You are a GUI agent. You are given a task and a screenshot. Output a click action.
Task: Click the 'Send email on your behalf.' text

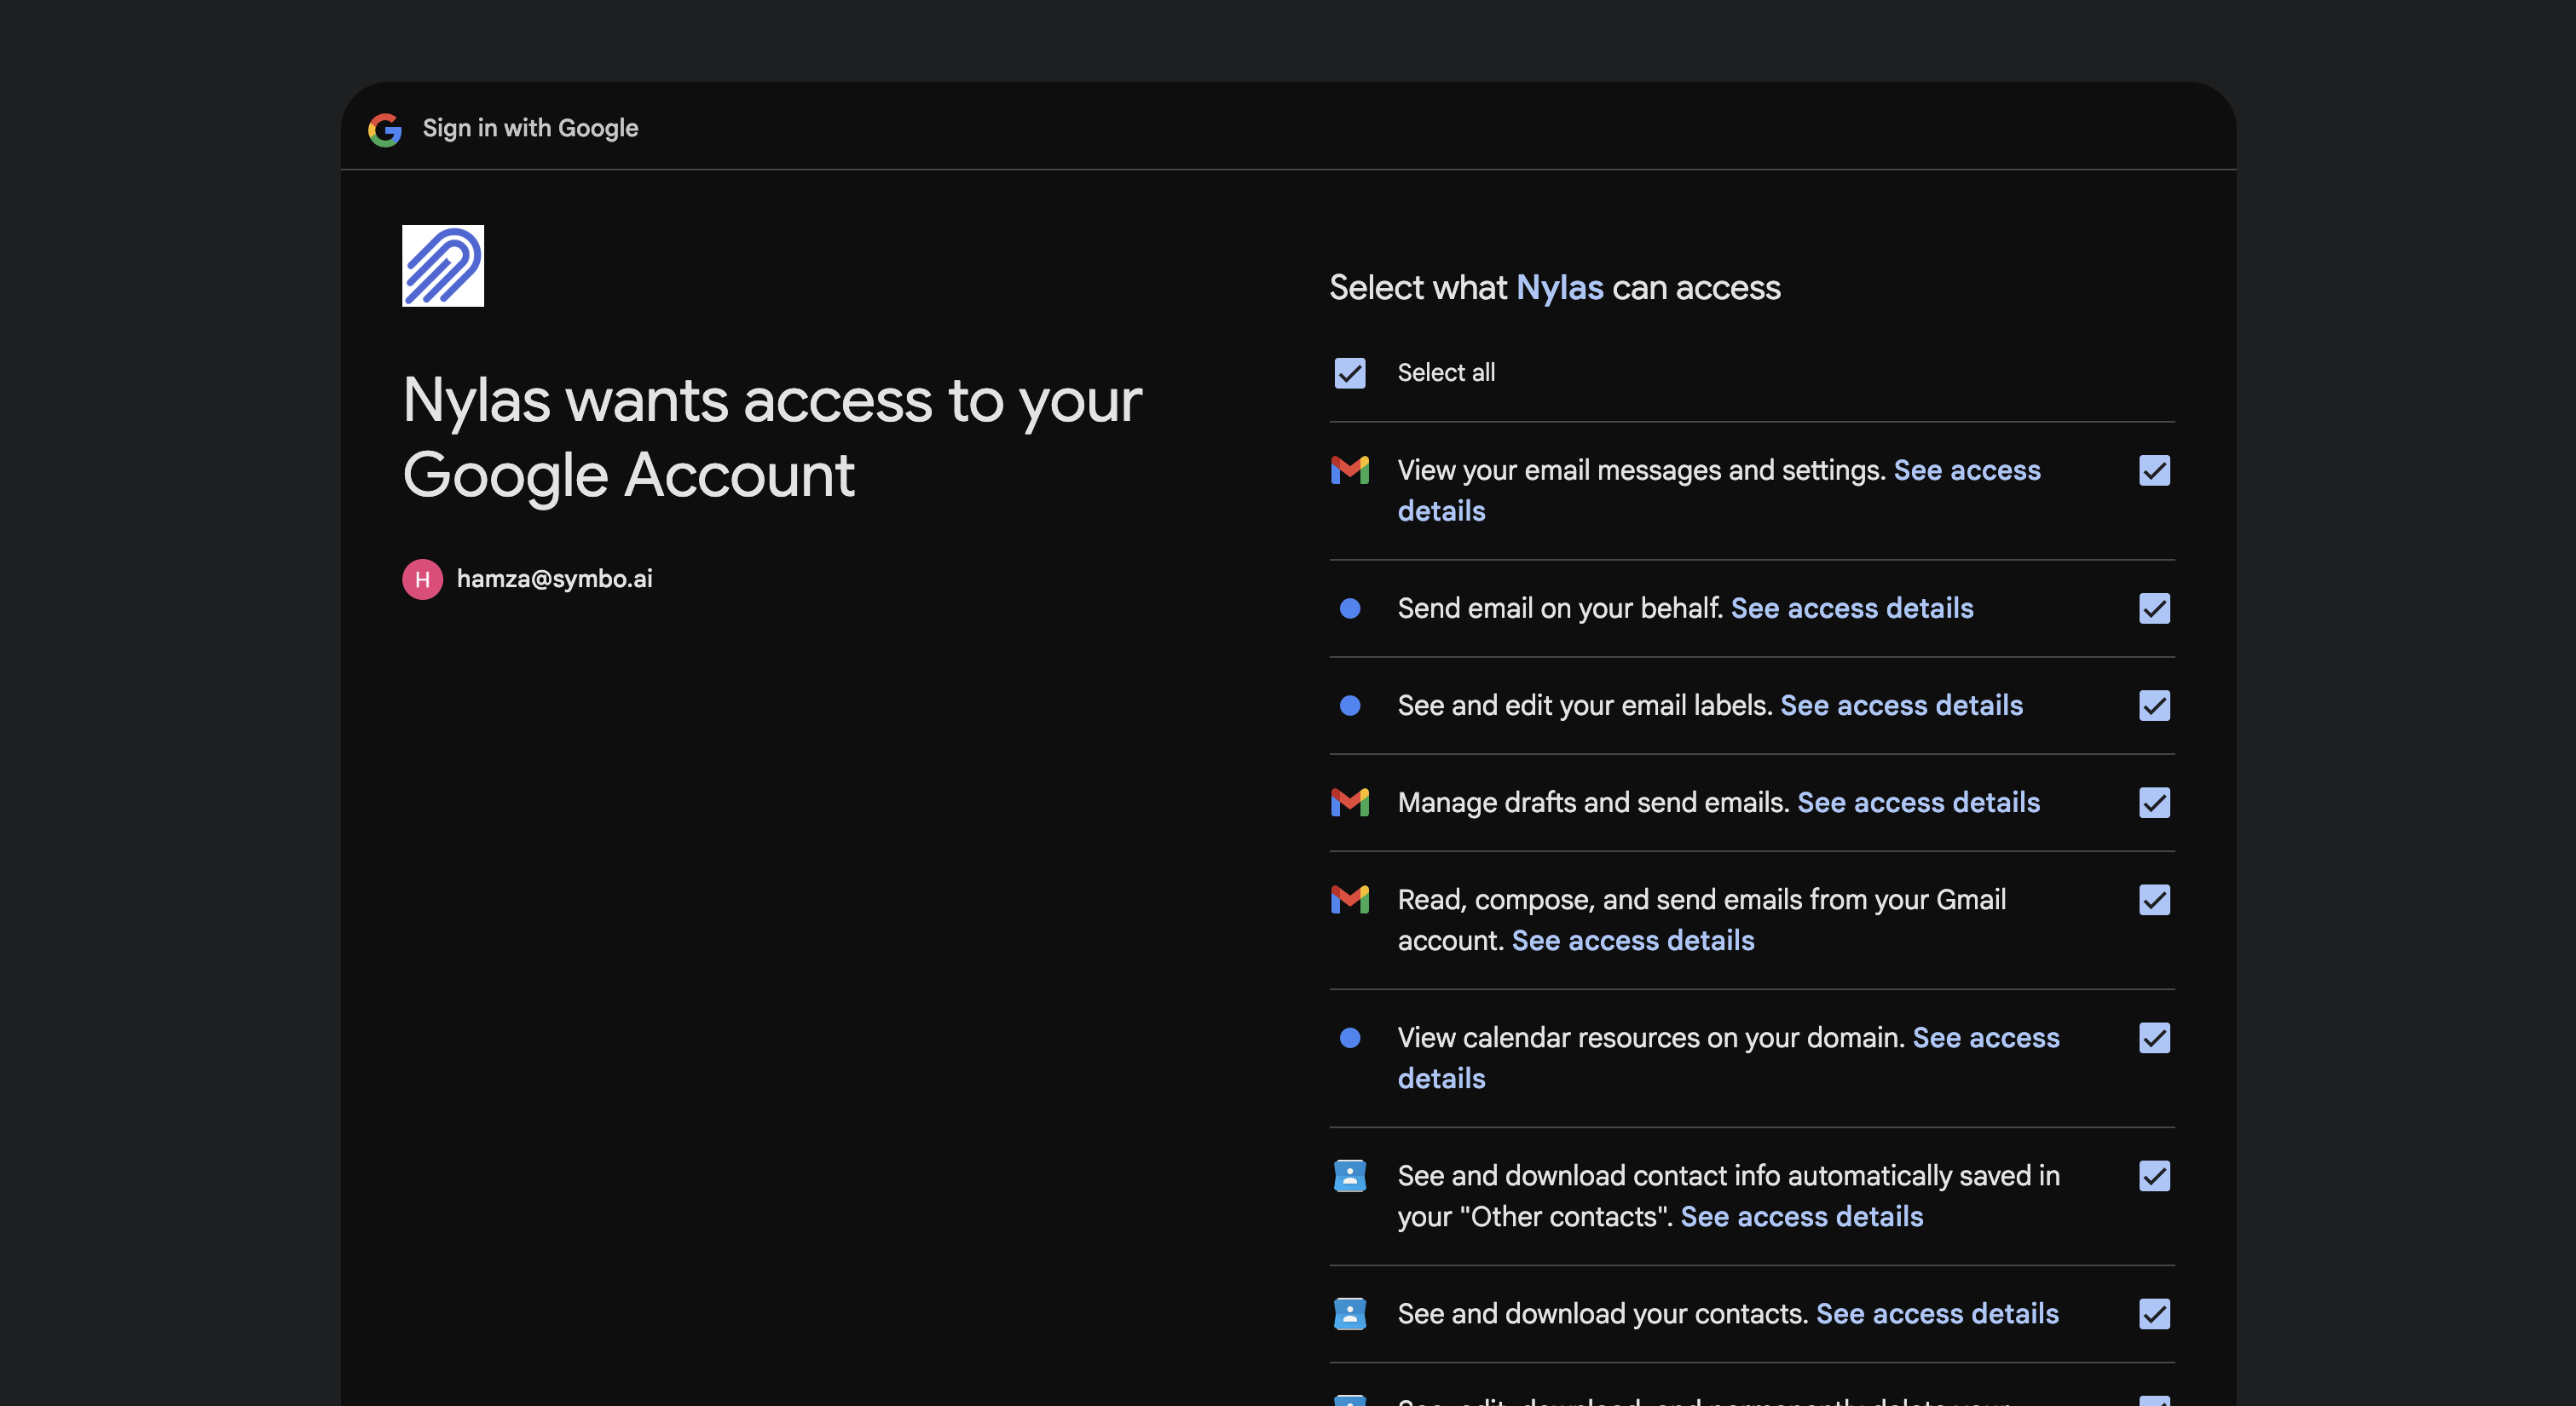click(1560, 608)
